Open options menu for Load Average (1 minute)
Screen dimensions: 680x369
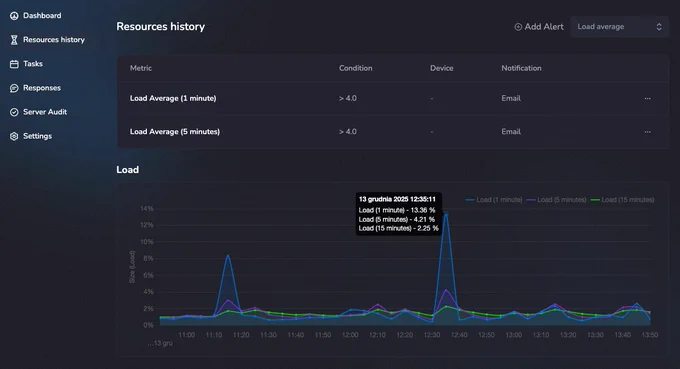[647, 98]
